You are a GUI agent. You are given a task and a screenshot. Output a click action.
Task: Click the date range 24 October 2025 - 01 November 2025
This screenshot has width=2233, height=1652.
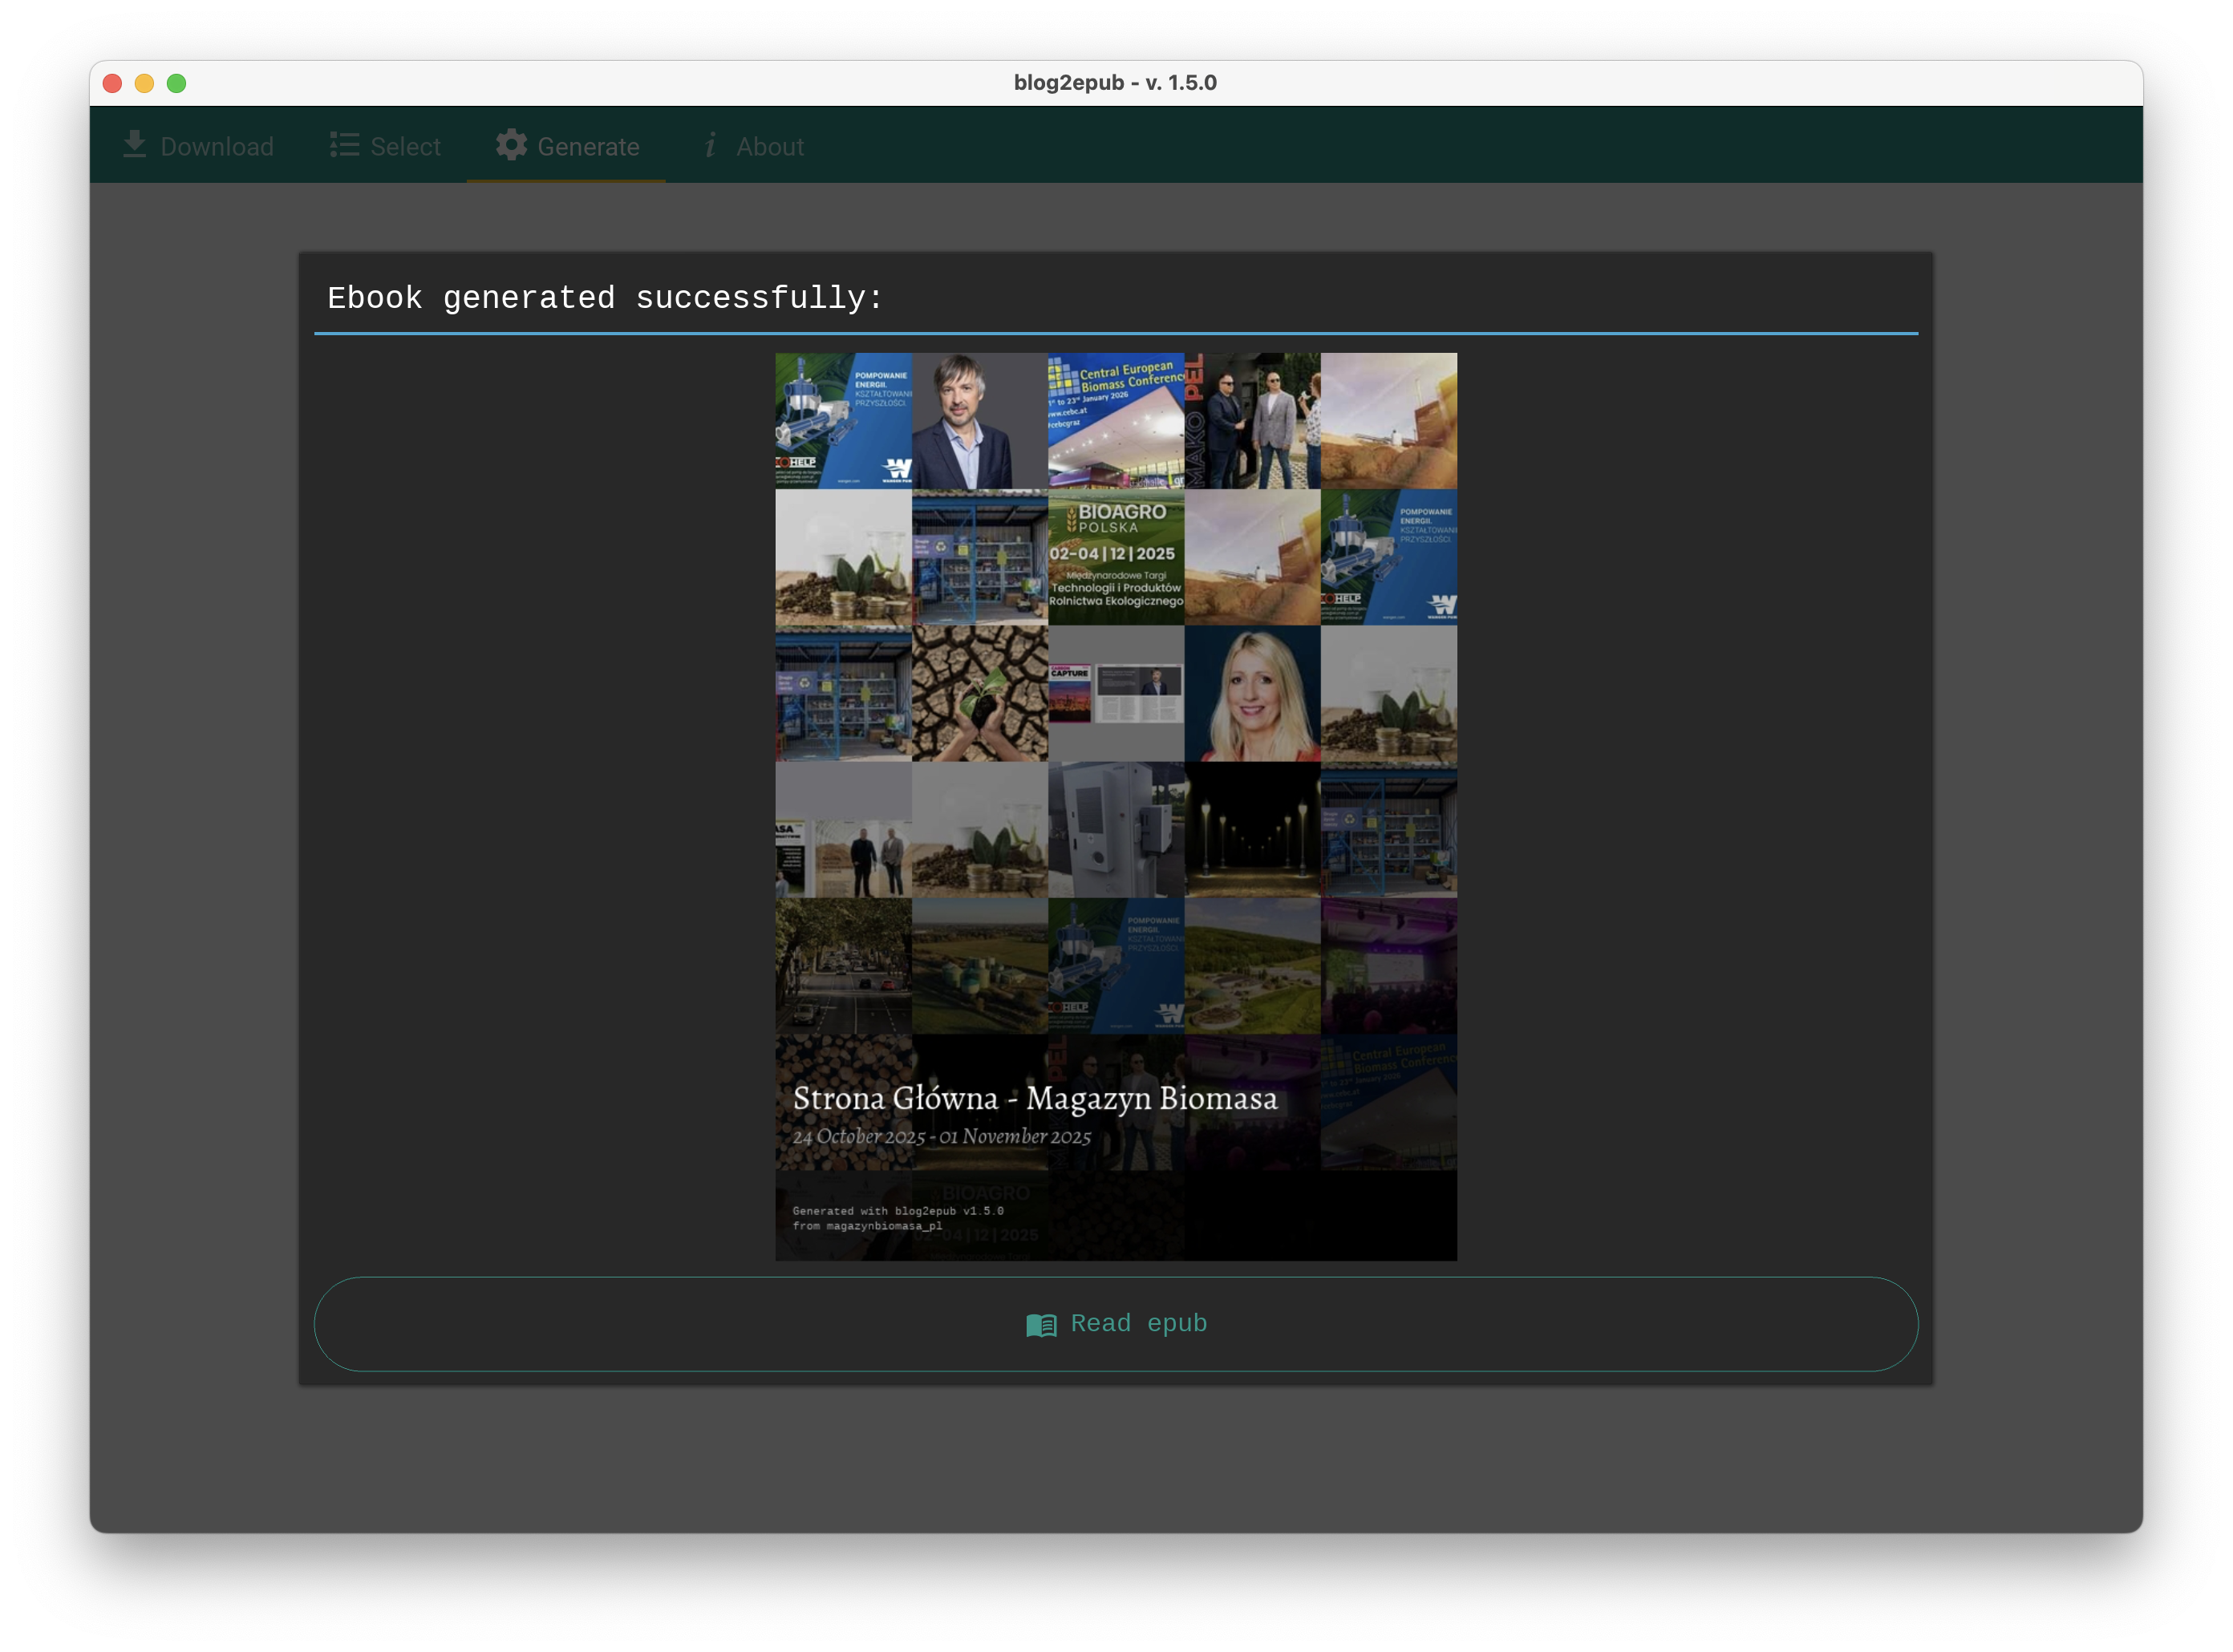click(x=942, y=1137)
